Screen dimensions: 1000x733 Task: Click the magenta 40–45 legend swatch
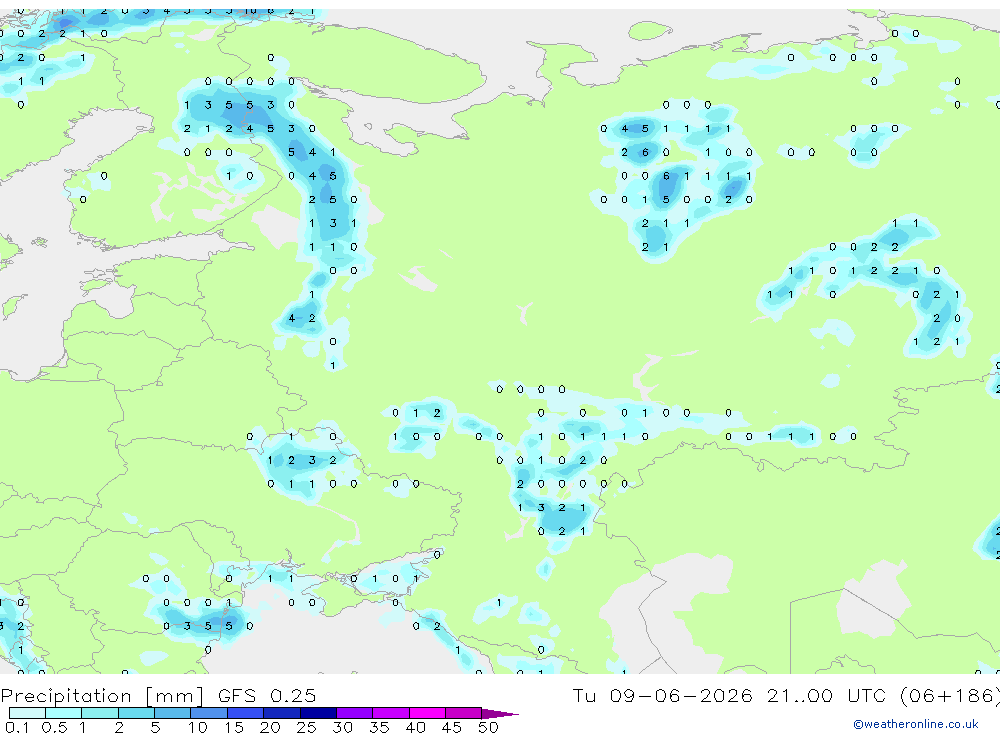427,713
